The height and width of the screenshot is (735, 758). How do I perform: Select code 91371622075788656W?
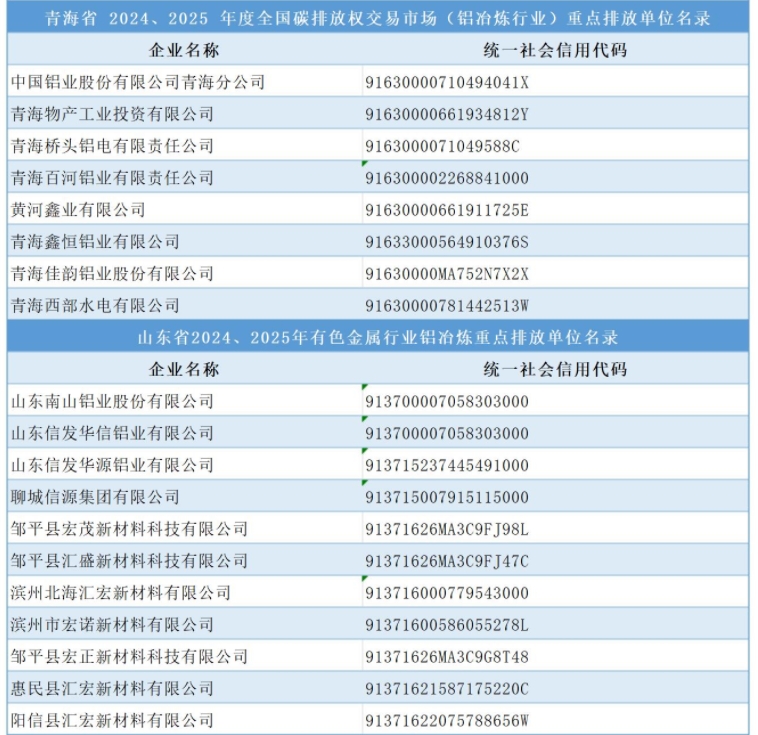point(555,720)
